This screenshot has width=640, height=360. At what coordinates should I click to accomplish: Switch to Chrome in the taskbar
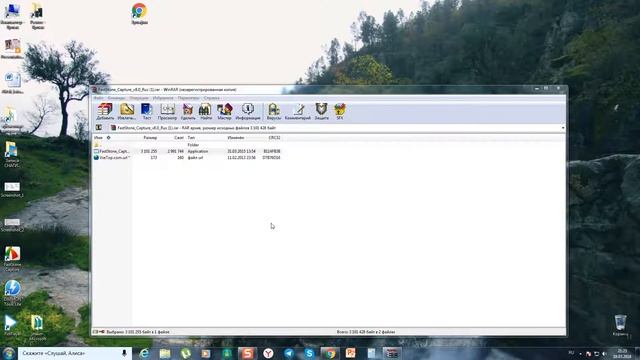click(x=330, y=353)
